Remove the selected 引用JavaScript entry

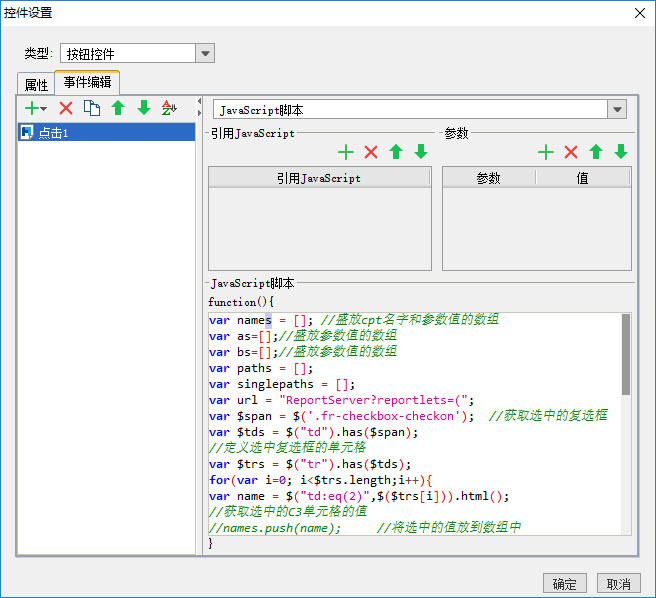371,152
